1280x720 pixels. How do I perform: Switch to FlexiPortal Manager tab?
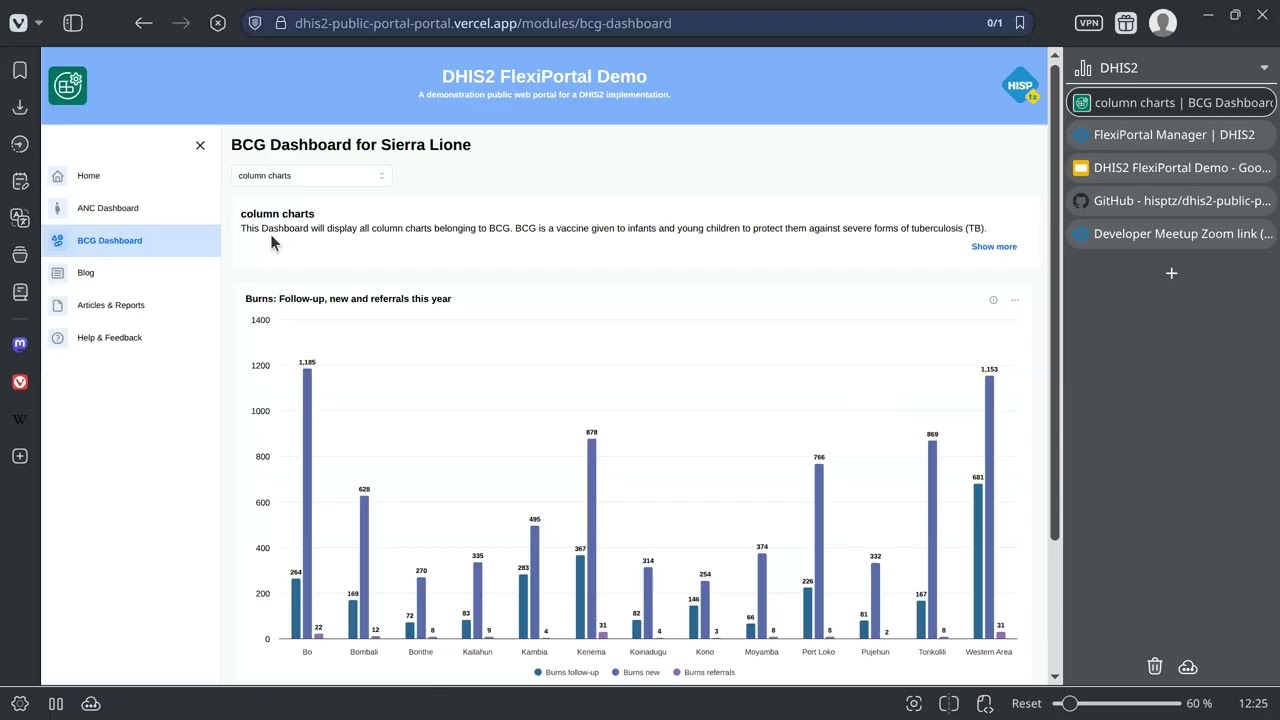pyautogui.click(x=1171, y=135)
